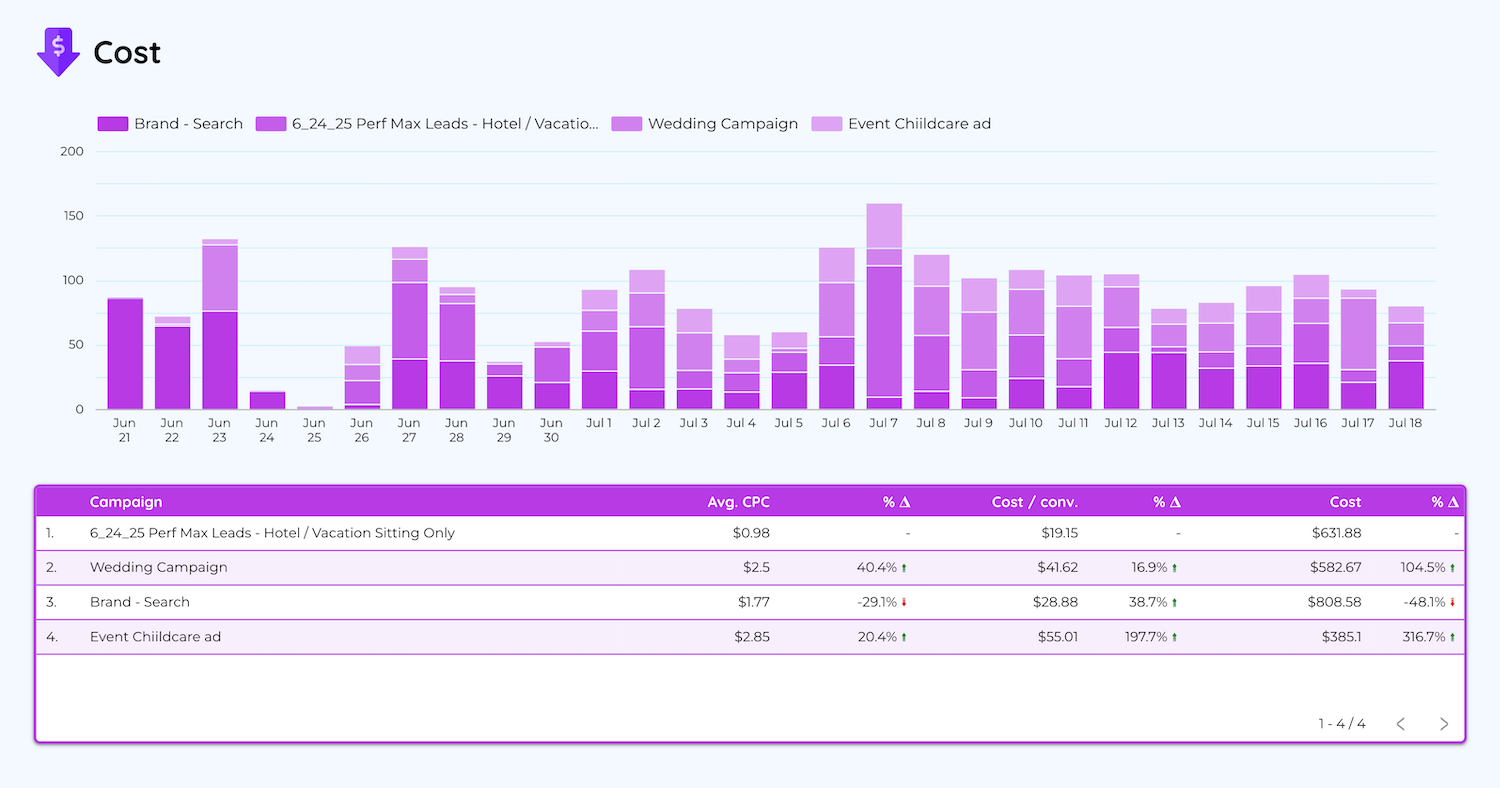Click the Jul 18 stacked bar
The image size is (1500, 788).
[1406, 358]
